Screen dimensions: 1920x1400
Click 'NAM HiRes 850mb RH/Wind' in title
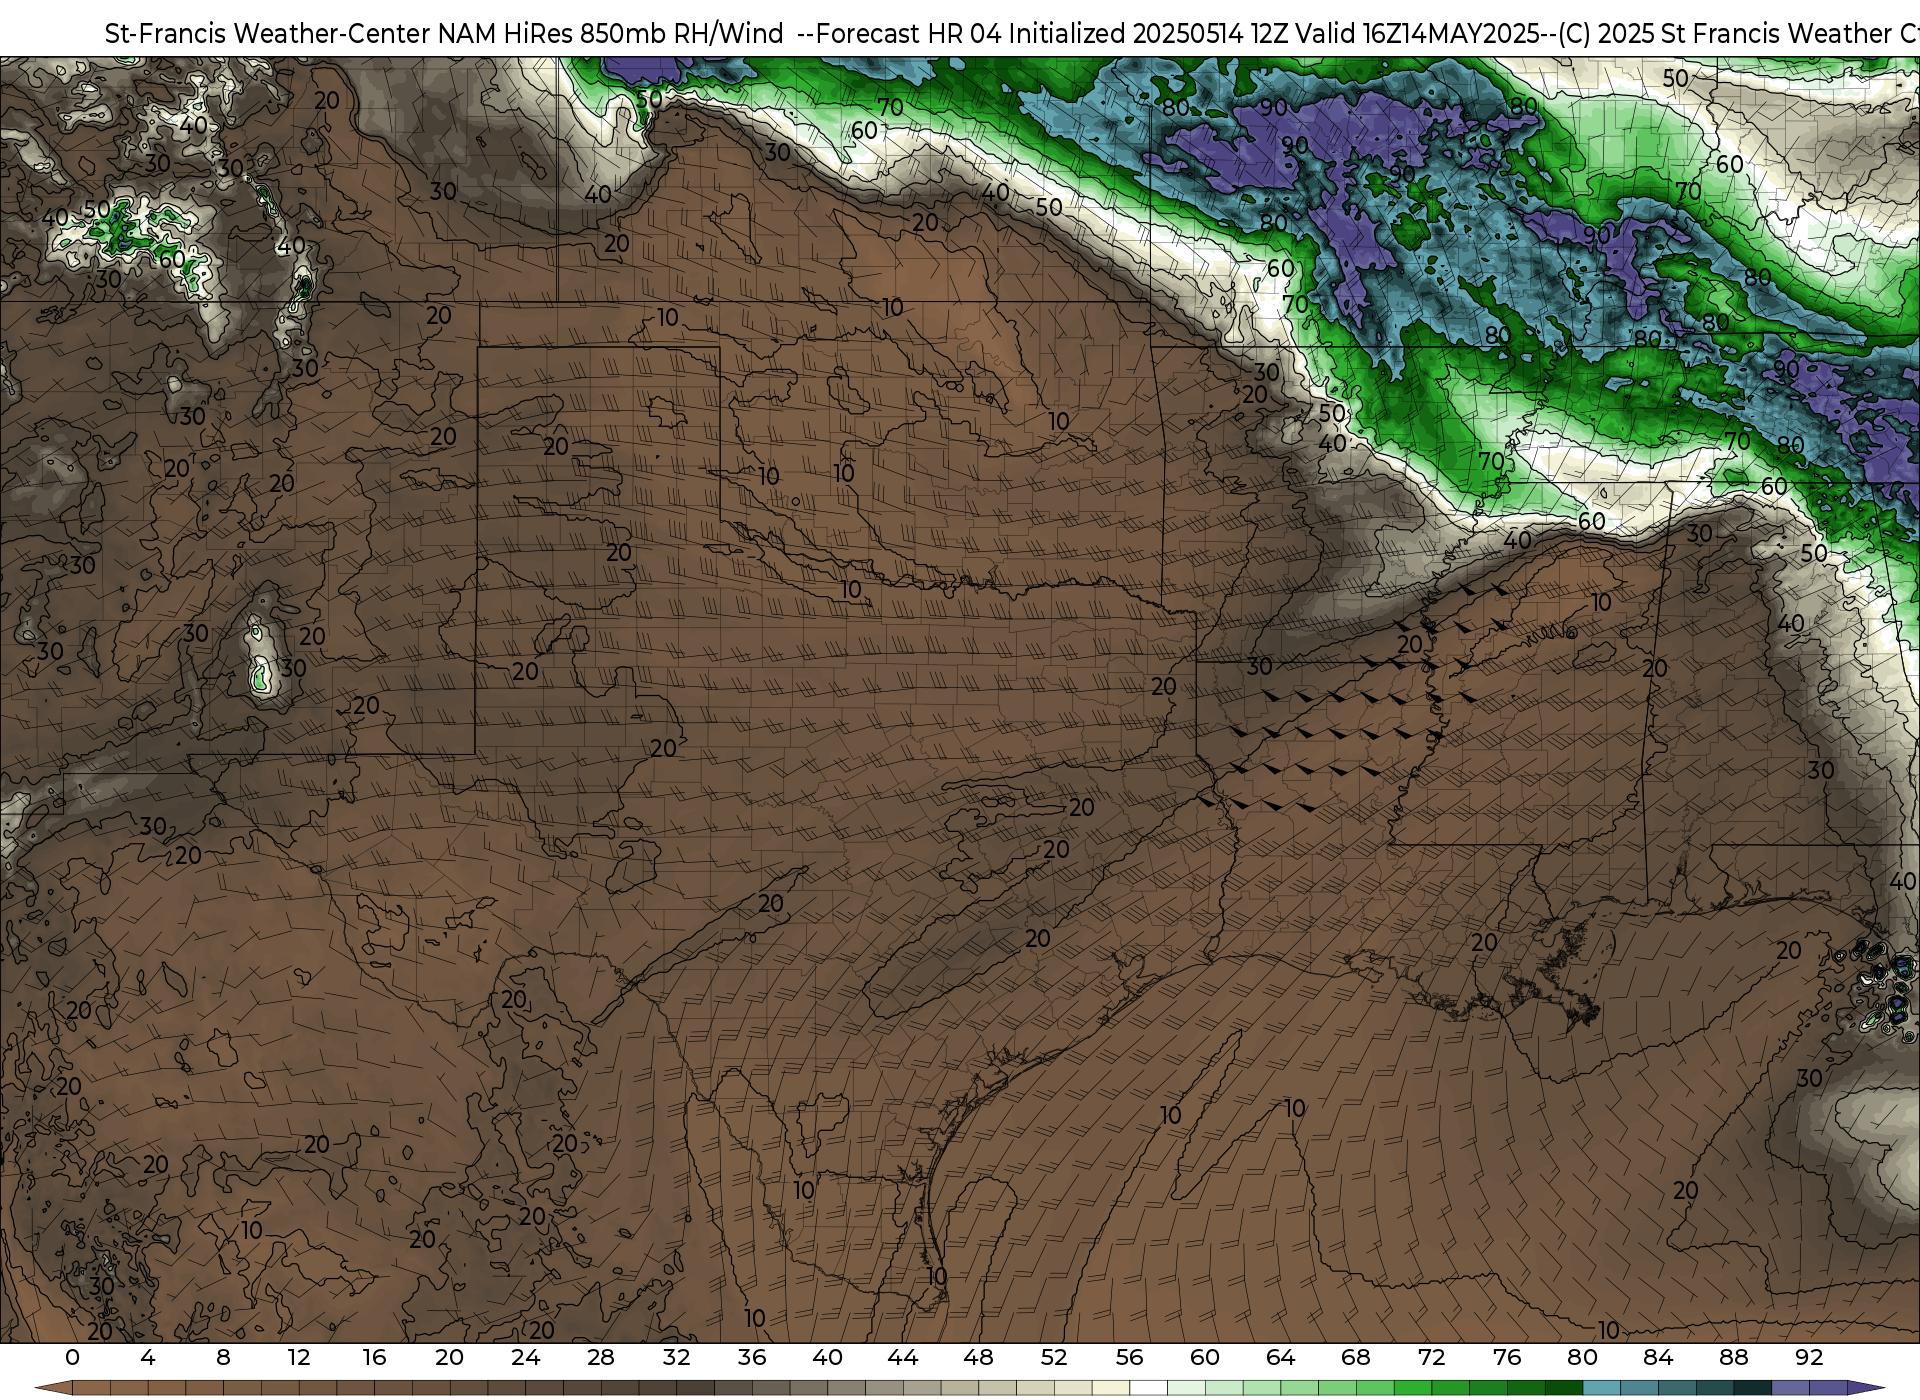(x=611, y=34)
